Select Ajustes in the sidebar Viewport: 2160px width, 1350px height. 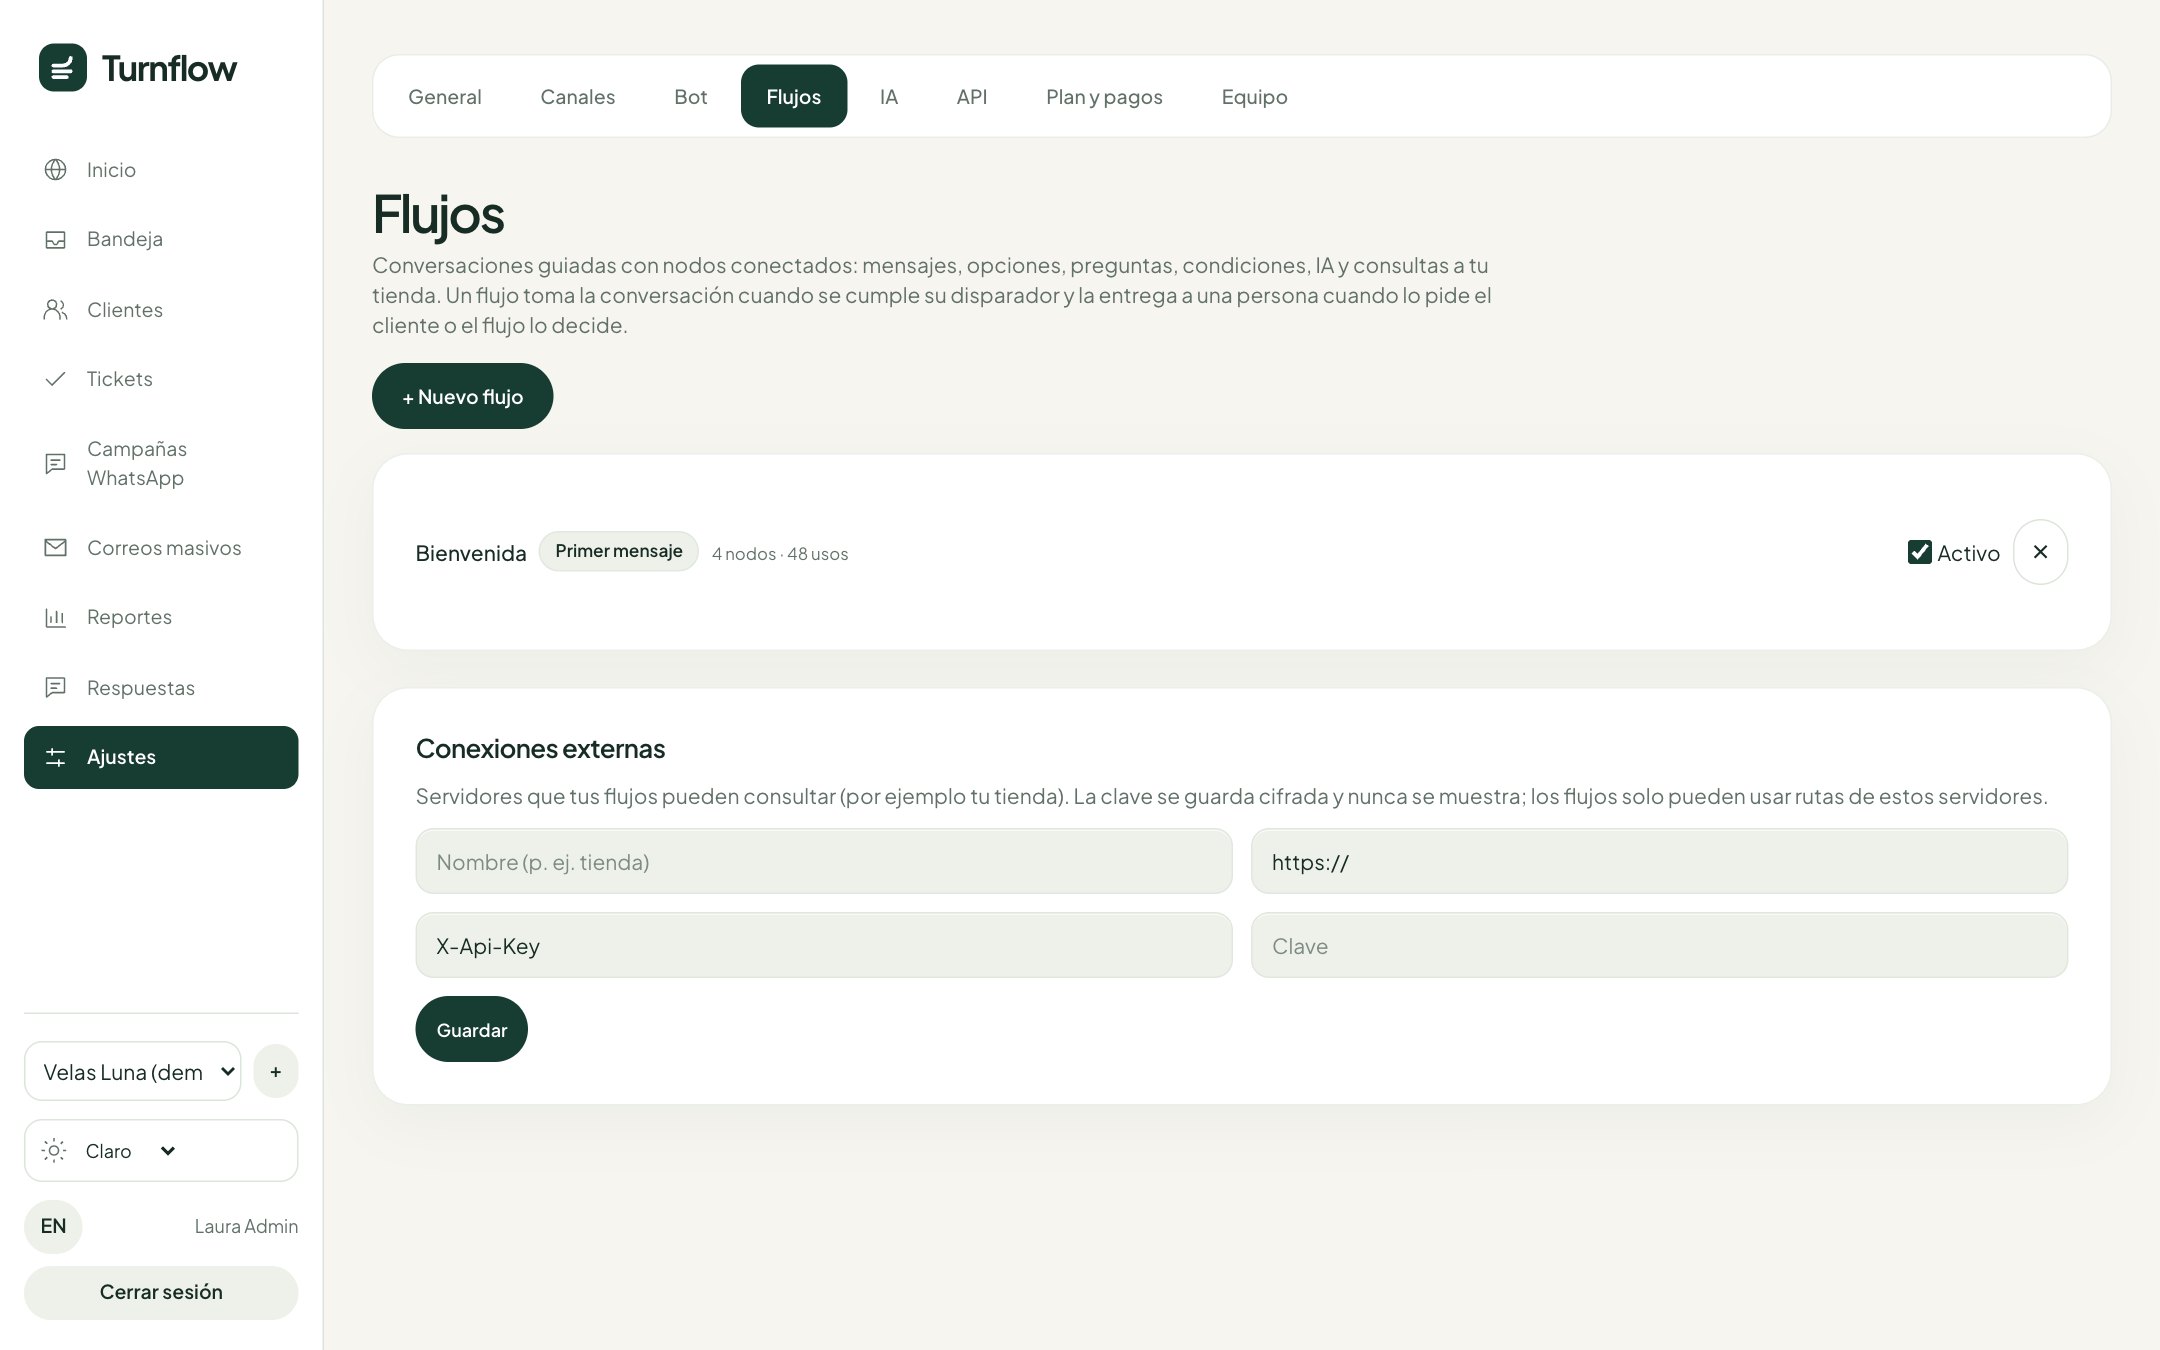[161, 757]
